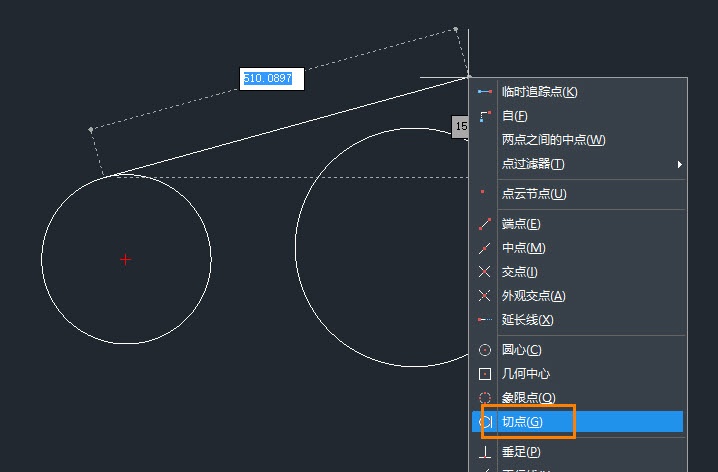Choose the highlighted 切点(G) tangent option
This screenshot has height=472, width=718.
522,422
